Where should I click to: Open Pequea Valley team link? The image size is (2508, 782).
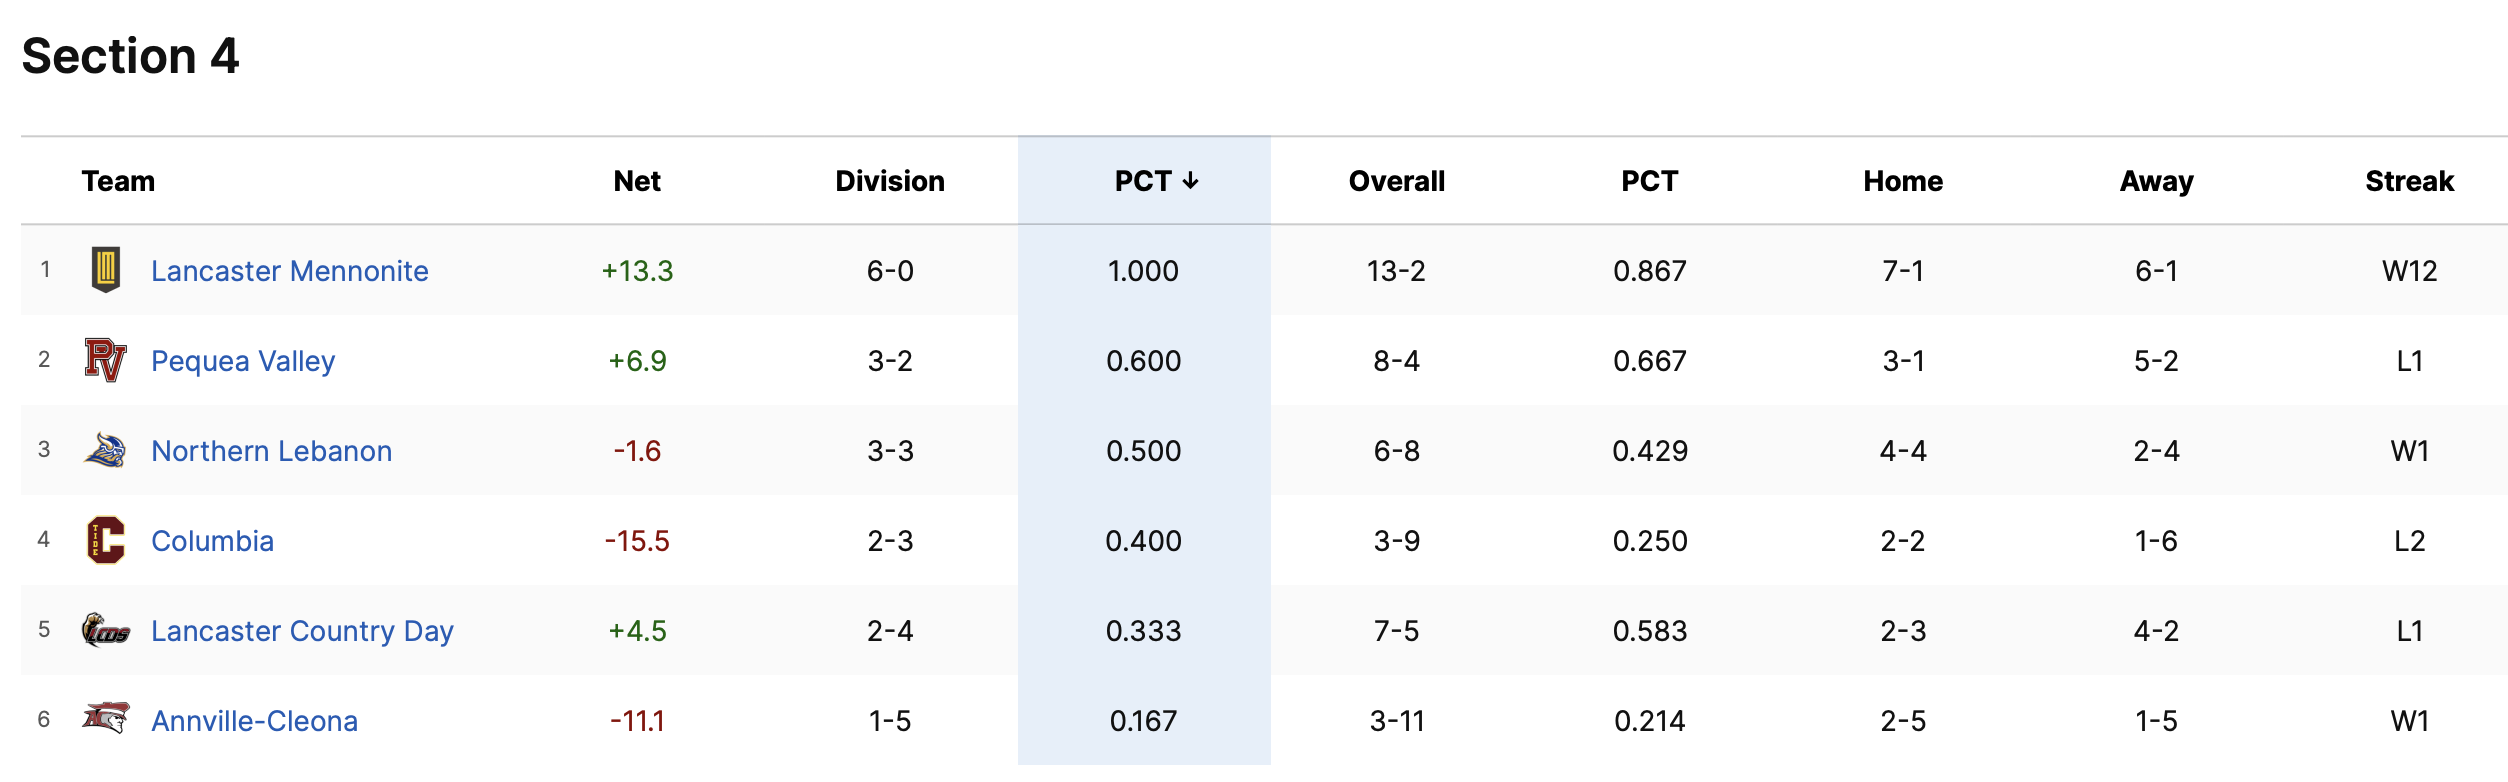point(242,361)
